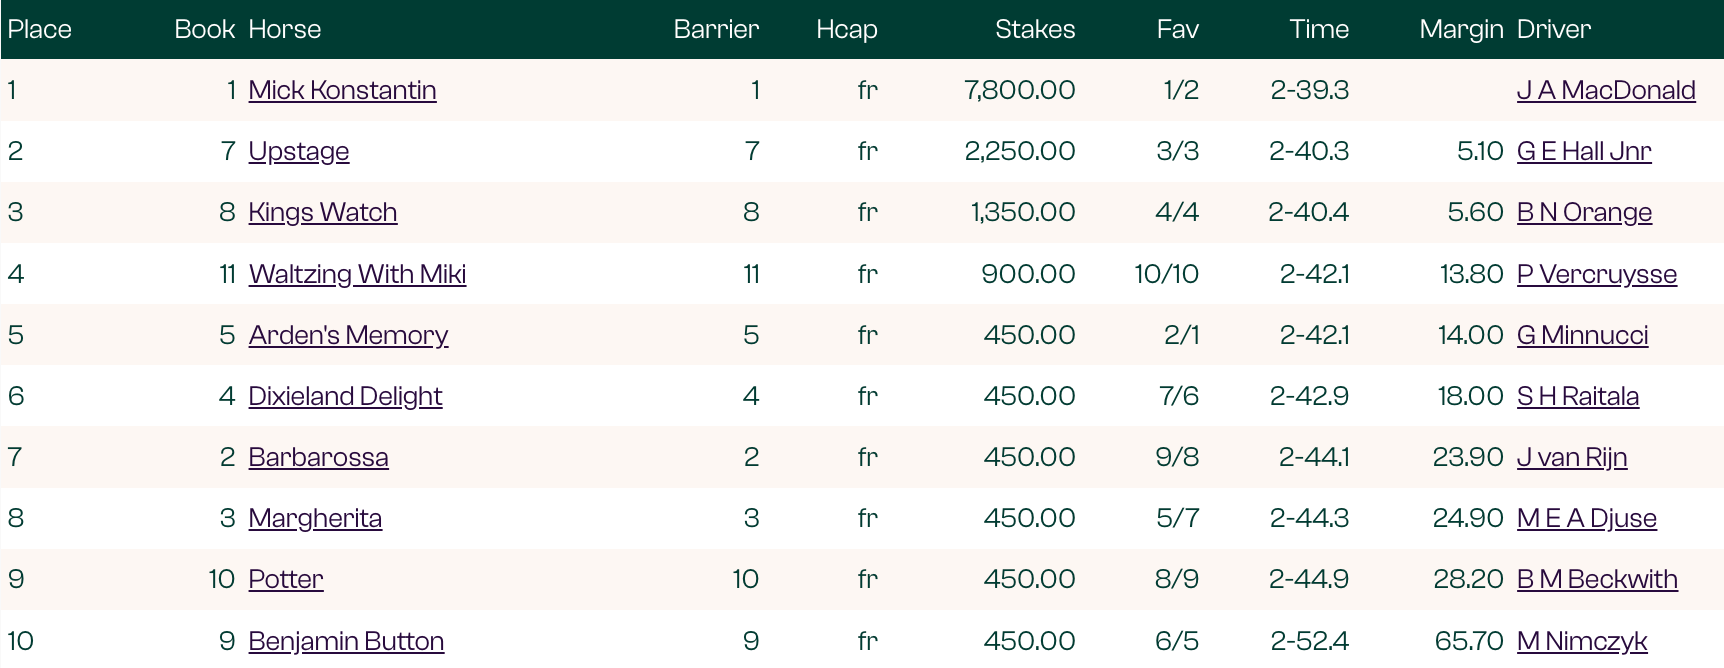
Task: Click driver G E Hall Jnr
Action: (x=1584, y=151)
